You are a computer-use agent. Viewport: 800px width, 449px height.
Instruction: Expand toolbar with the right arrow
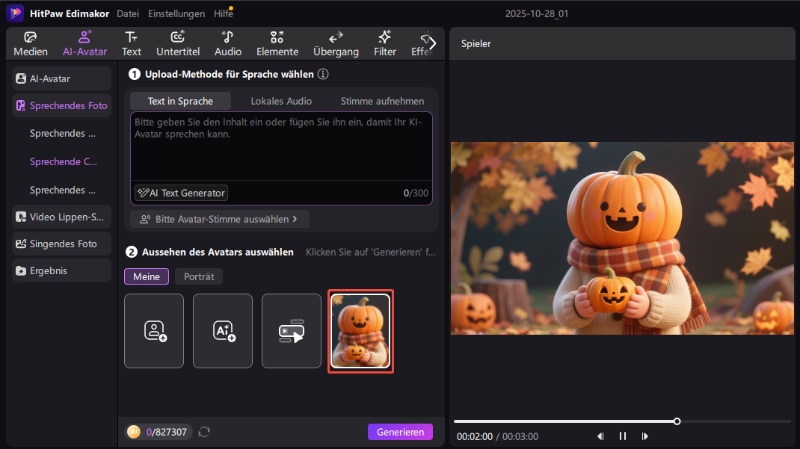(x=432, y=43)
